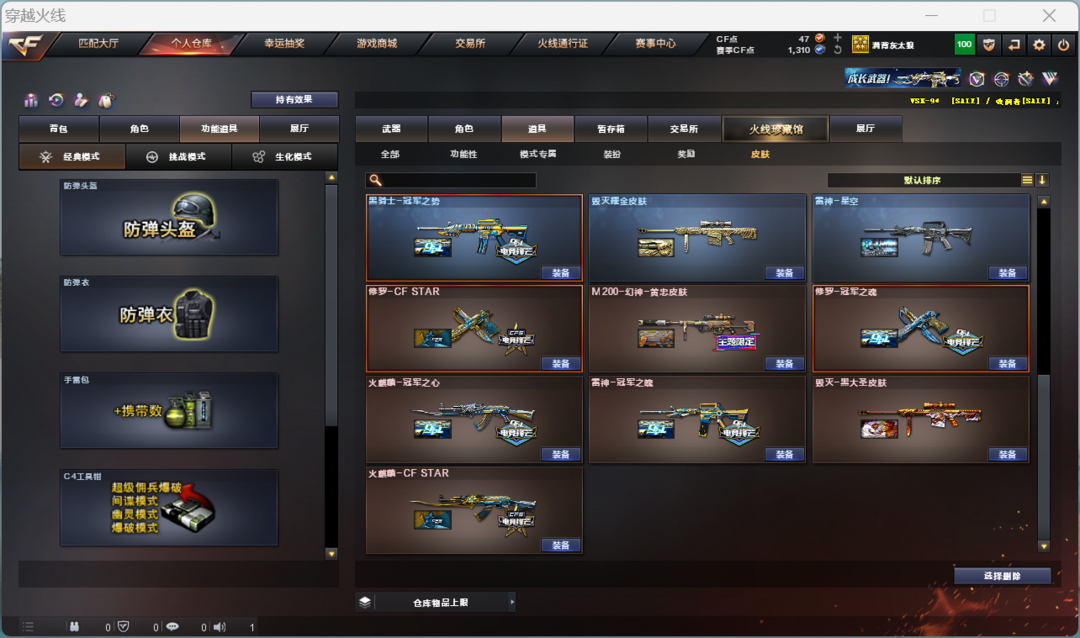This screenshot has height=638, width=1080.
Task: Open the 默认排序 sort dropdown
Action: point(923,180)
